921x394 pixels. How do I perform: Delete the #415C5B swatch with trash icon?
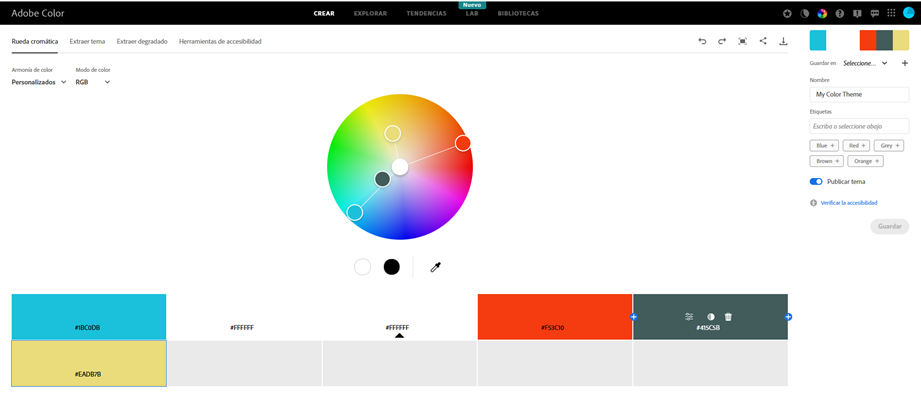(728, 316)
